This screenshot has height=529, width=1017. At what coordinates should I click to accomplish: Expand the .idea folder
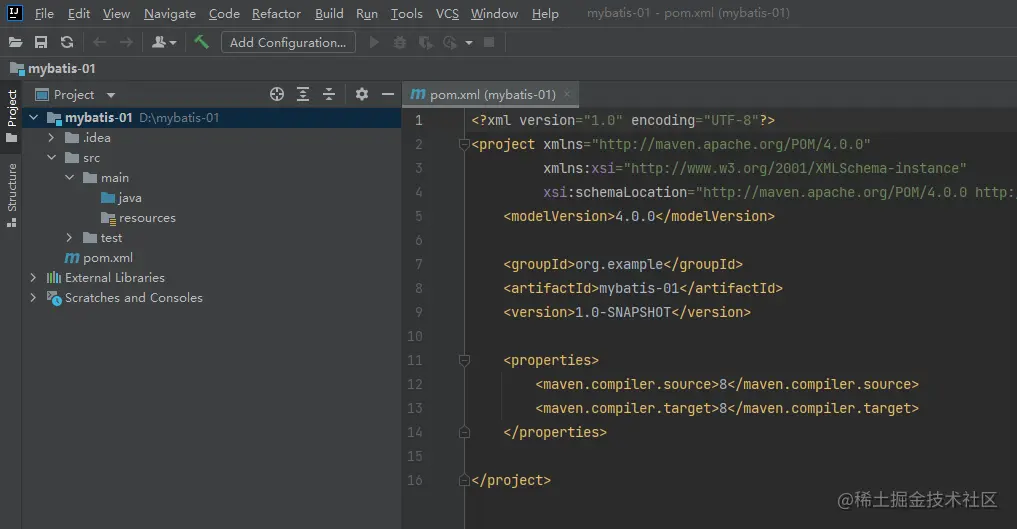(x=51, y=137)
